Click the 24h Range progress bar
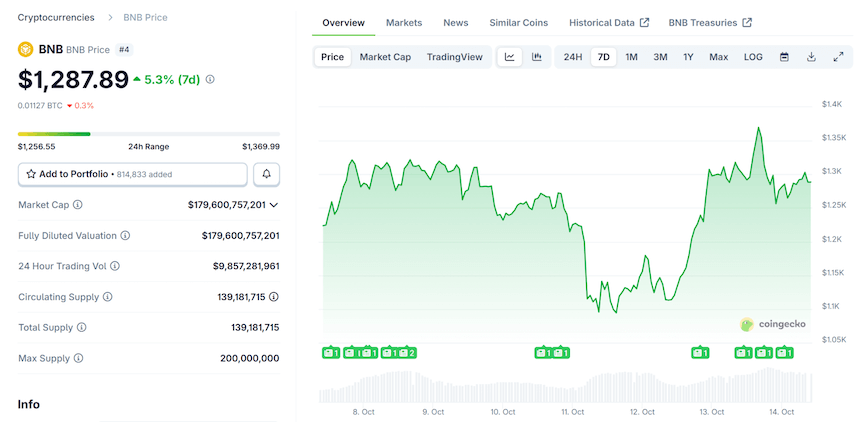The width and height of the screenshot is (863, 422). [148, 133]
